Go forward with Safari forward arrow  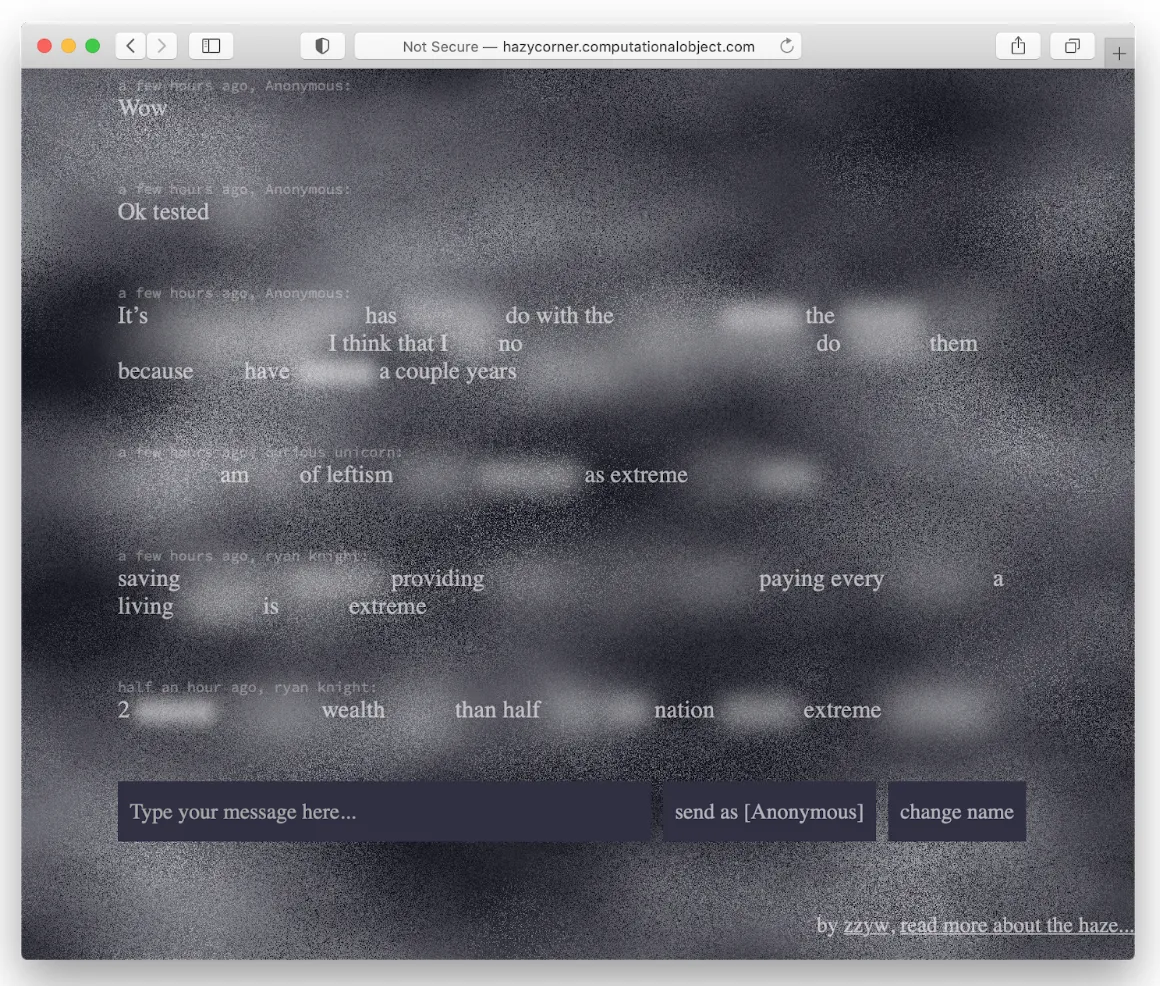[x=161, y=46]
